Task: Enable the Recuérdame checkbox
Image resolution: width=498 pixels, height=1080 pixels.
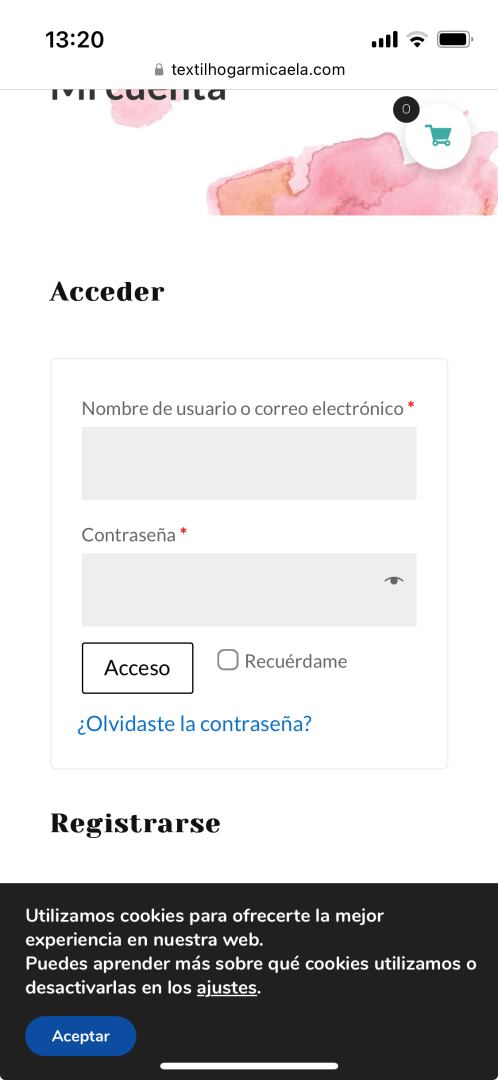Action: pos(228,660)
